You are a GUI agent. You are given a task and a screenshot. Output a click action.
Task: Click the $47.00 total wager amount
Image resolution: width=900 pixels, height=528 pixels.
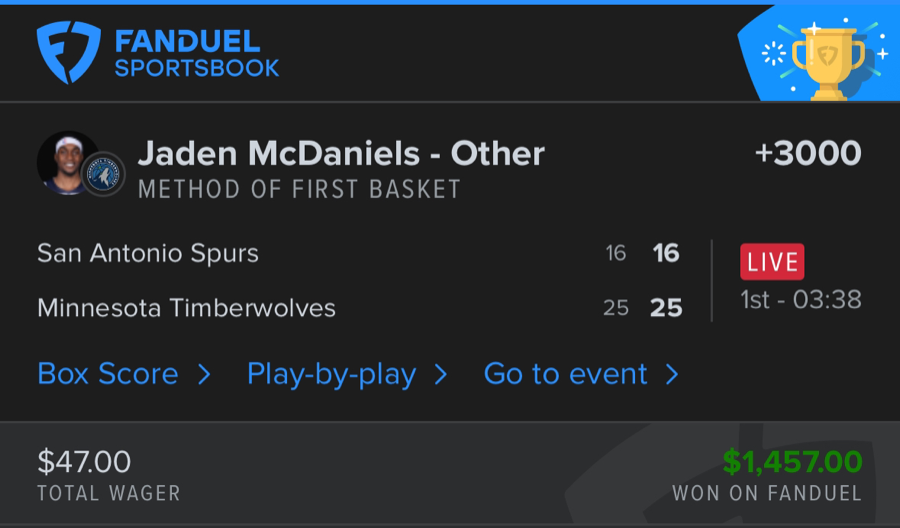84,461
